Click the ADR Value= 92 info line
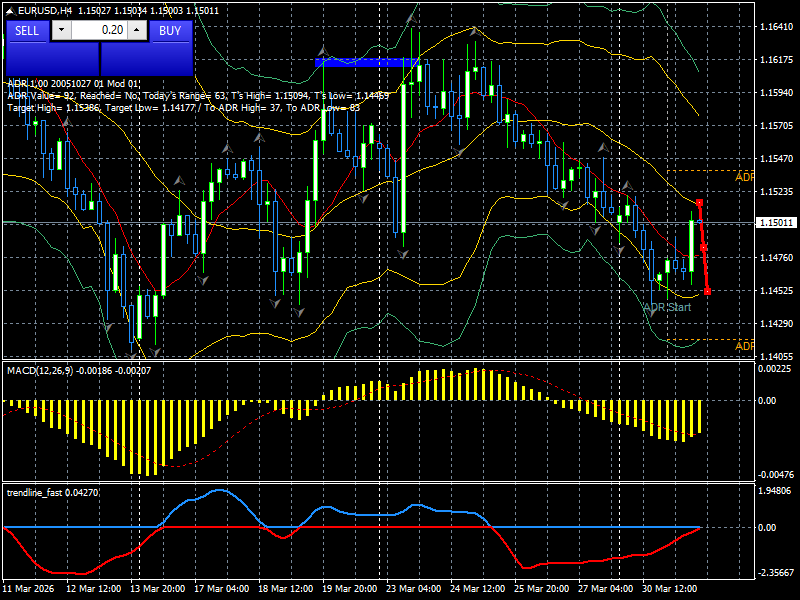 point(198,96)
